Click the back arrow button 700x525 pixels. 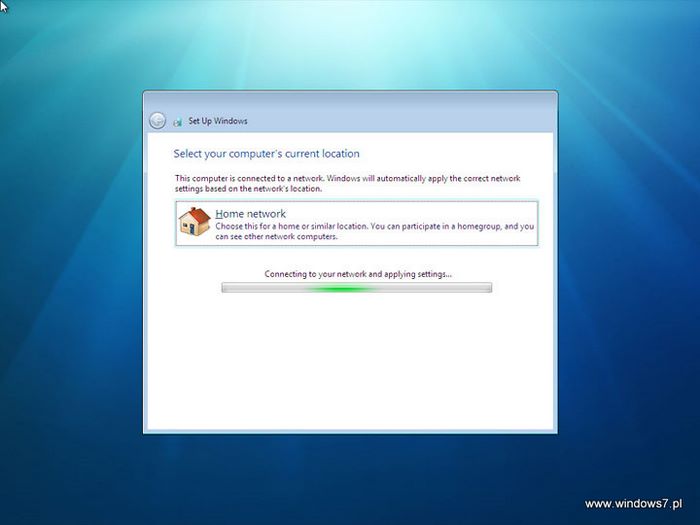pos(157,121)
